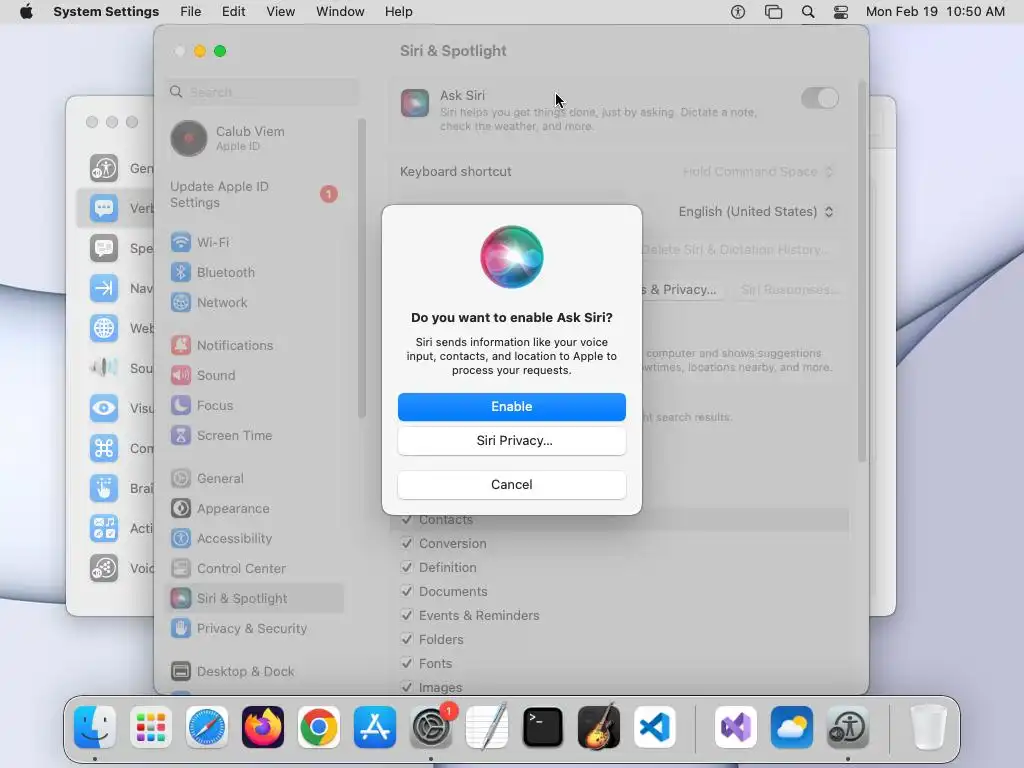
Task: Click the Siri Responses button
Action: tap(790, 289)
